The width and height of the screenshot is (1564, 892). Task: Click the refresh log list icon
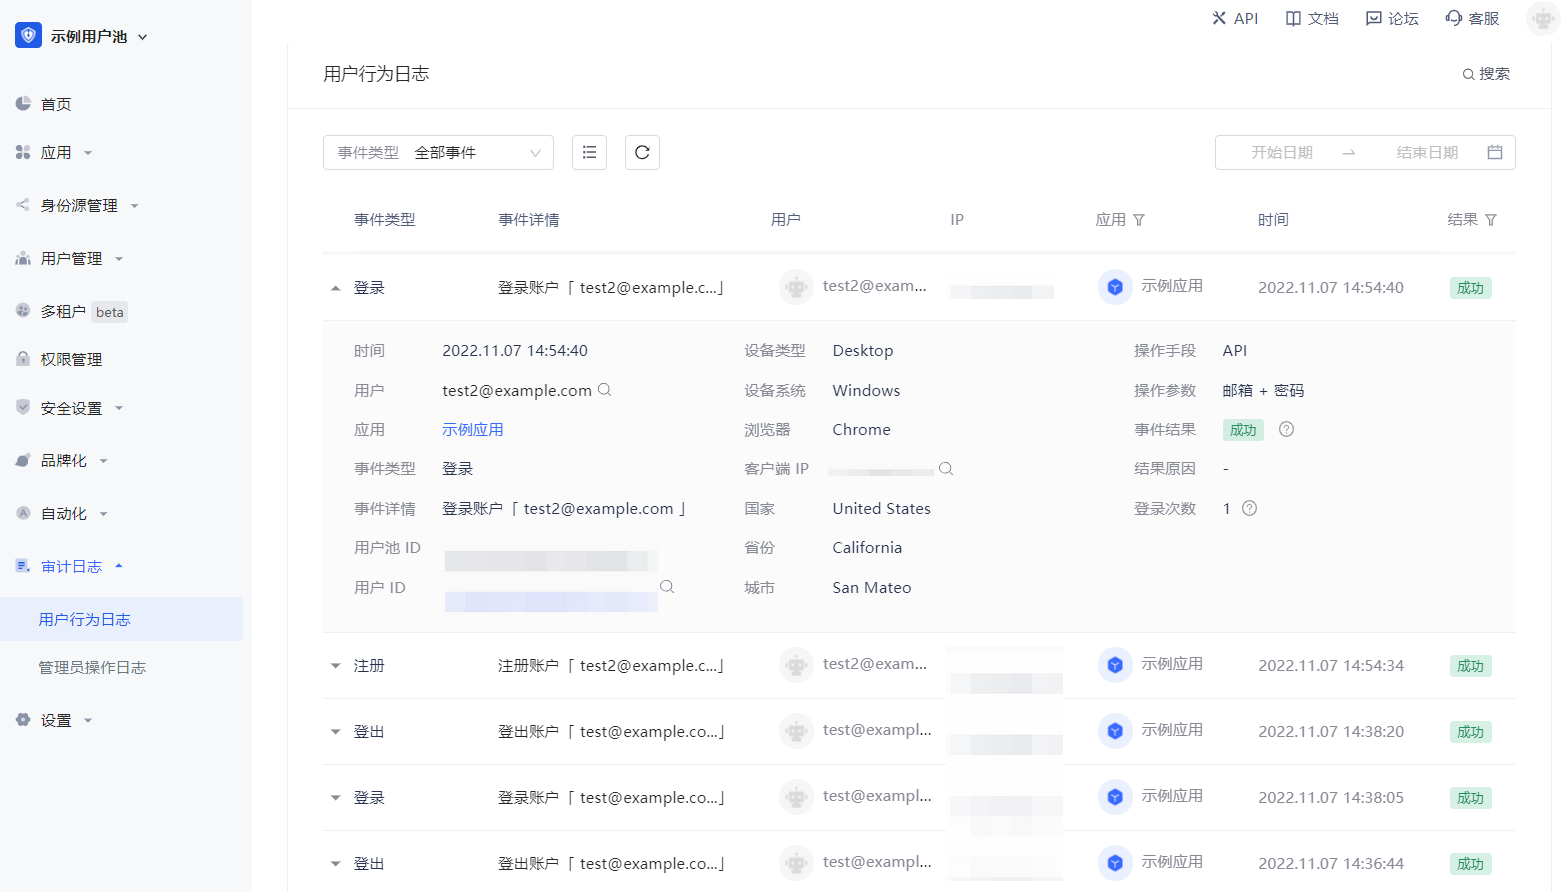pyautogui.click(x=642, y=153)
